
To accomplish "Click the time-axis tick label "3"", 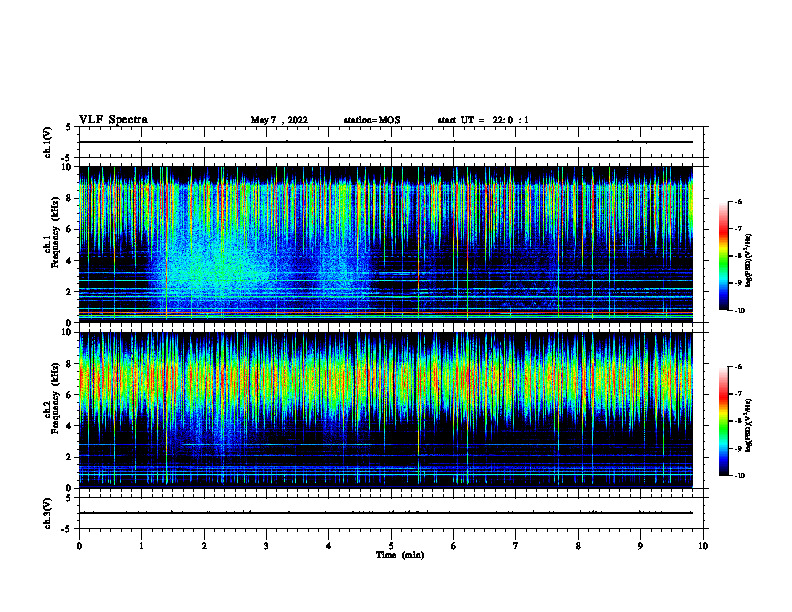I will (x=266, y=546).
